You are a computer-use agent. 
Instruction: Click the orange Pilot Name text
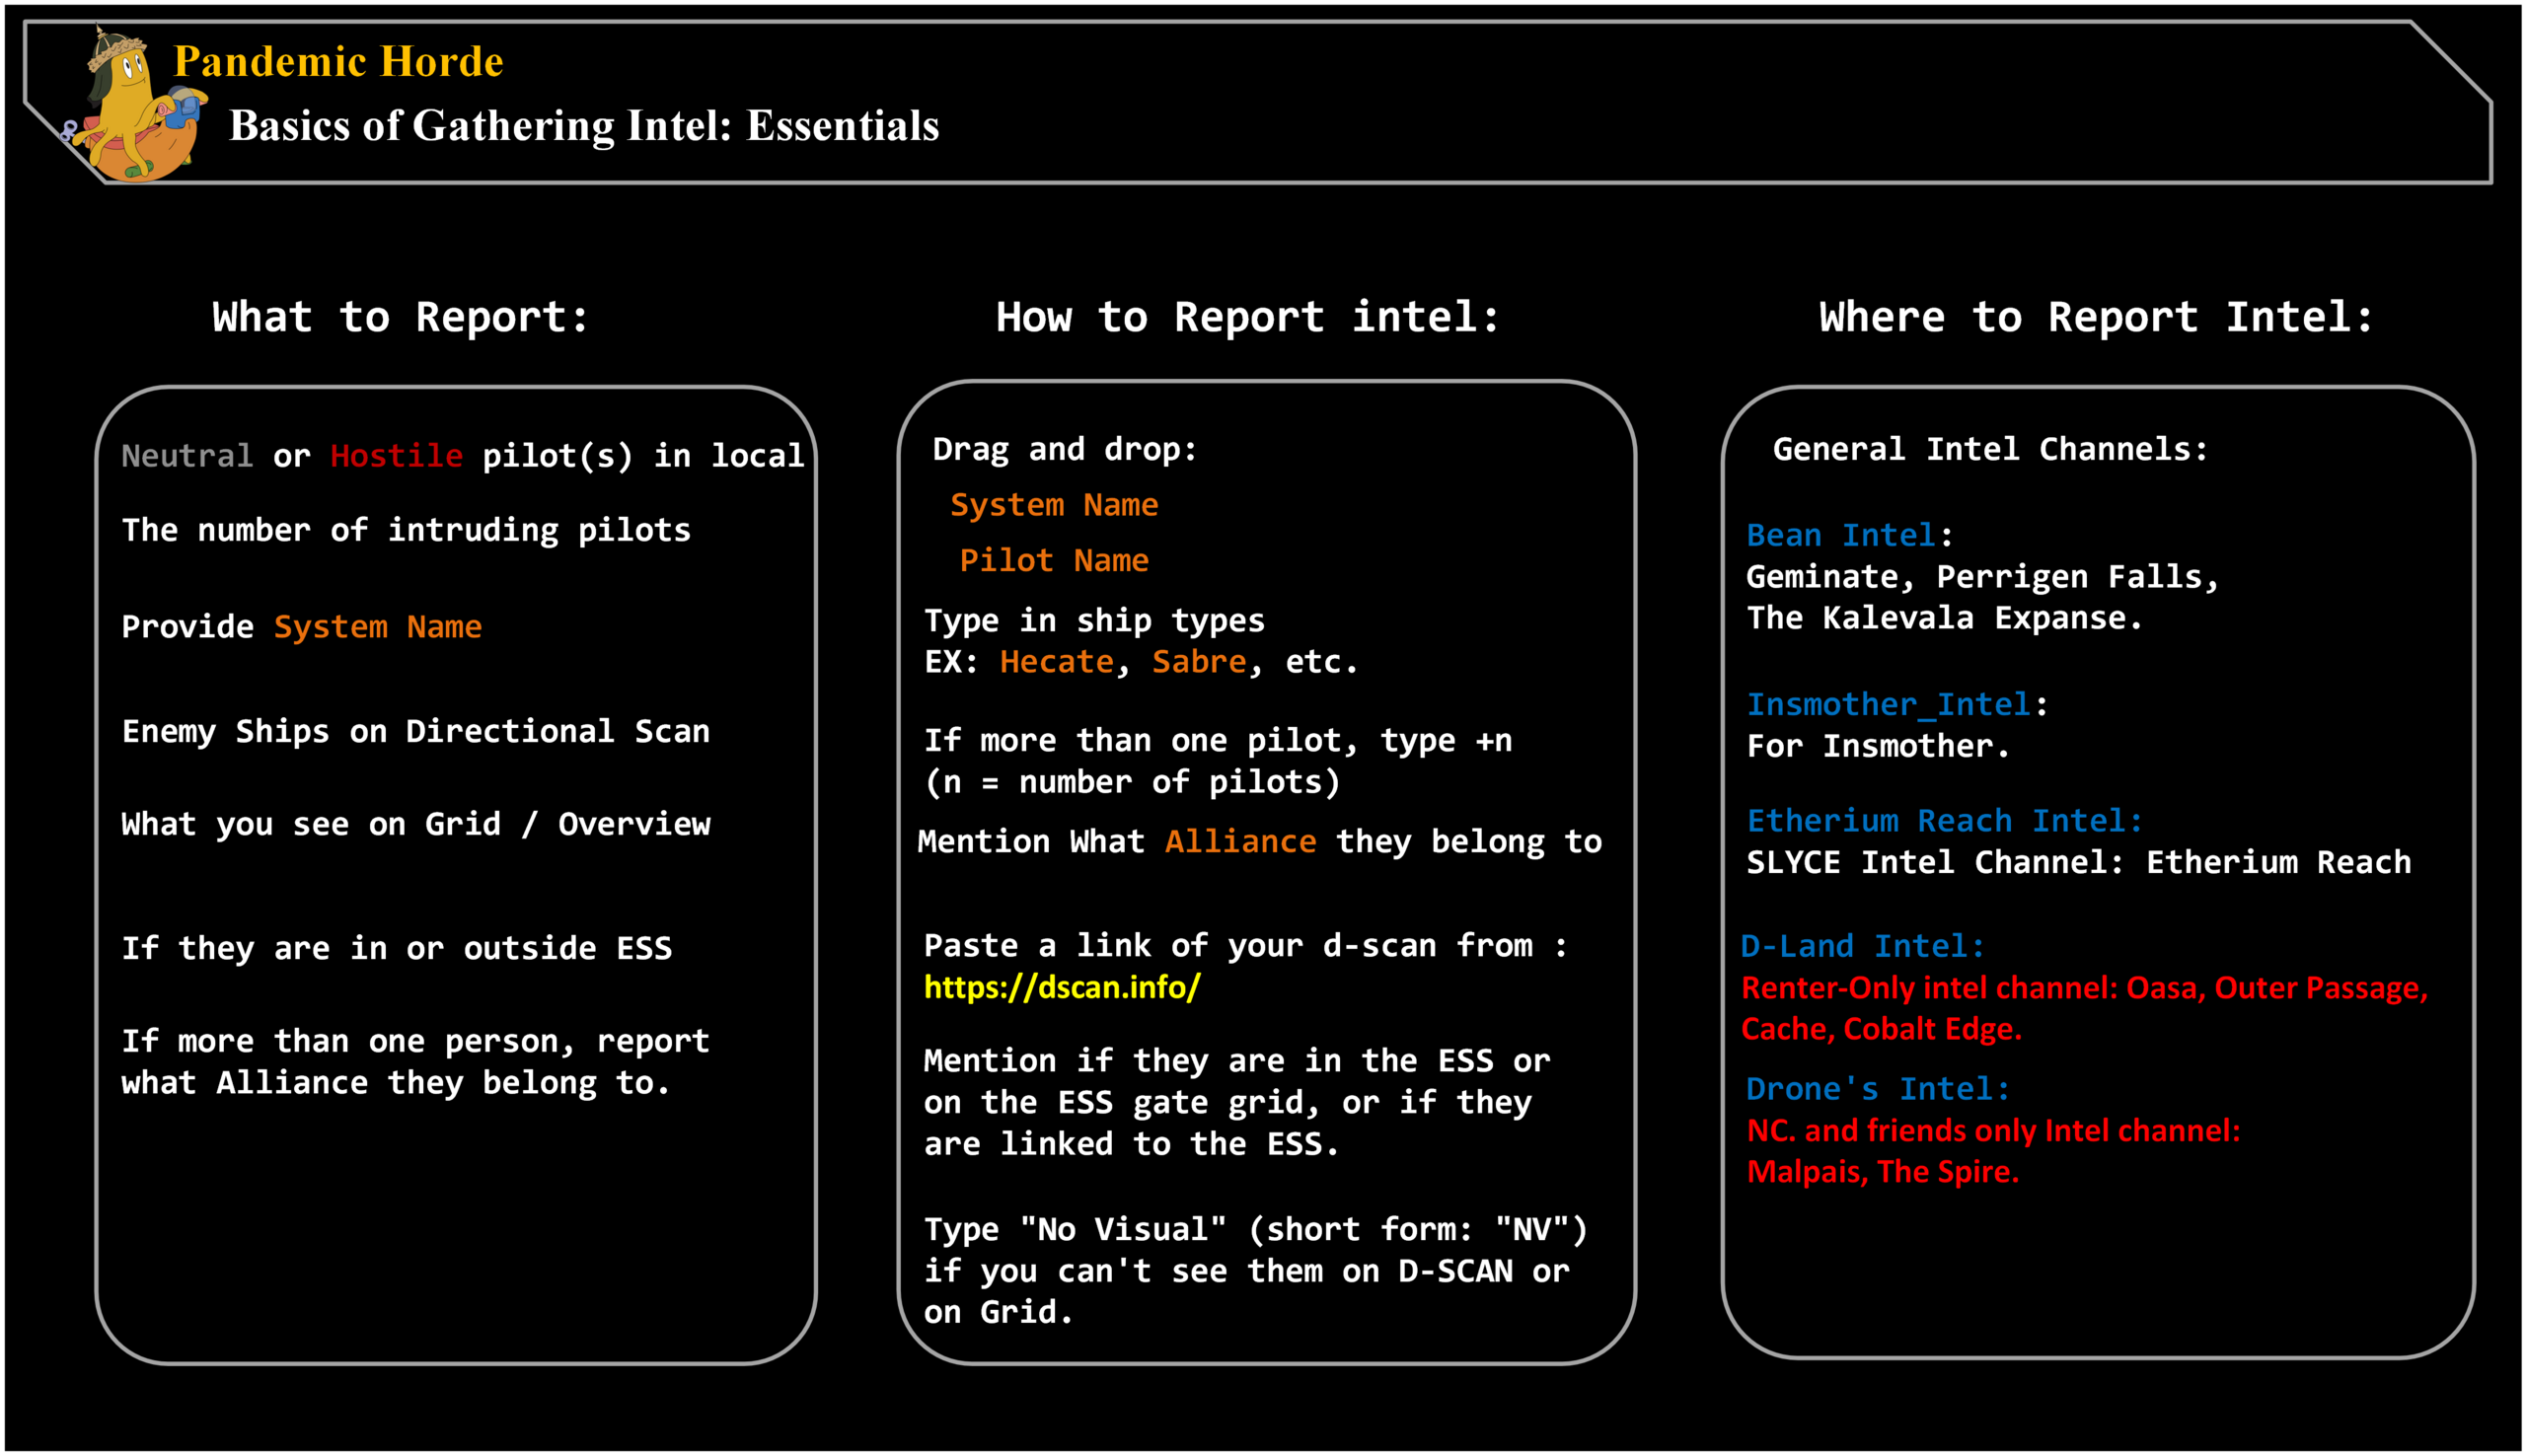[1054, 560]
